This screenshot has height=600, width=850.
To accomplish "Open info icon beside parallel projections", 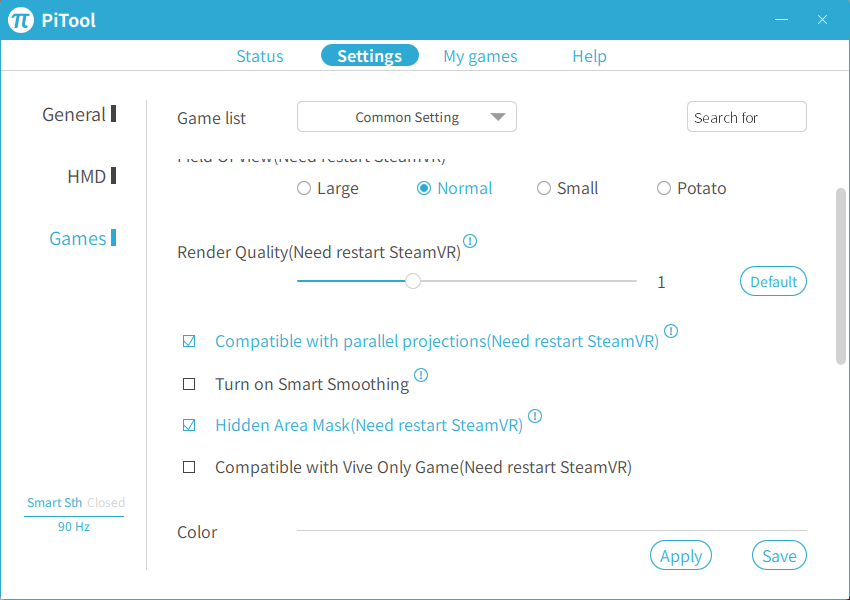I will [x=671, y=331].
